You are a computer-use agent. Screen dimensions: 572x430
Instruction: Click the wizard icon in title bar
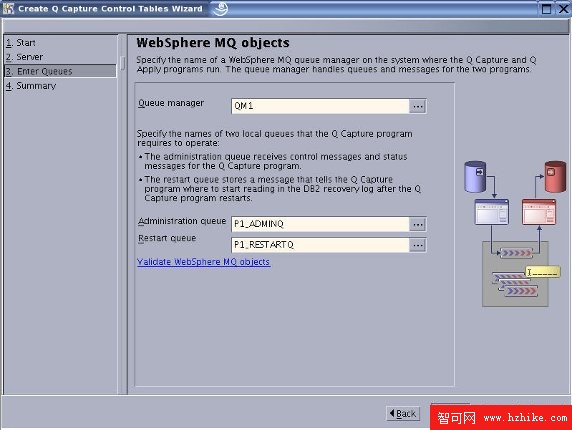coord(8,8)
